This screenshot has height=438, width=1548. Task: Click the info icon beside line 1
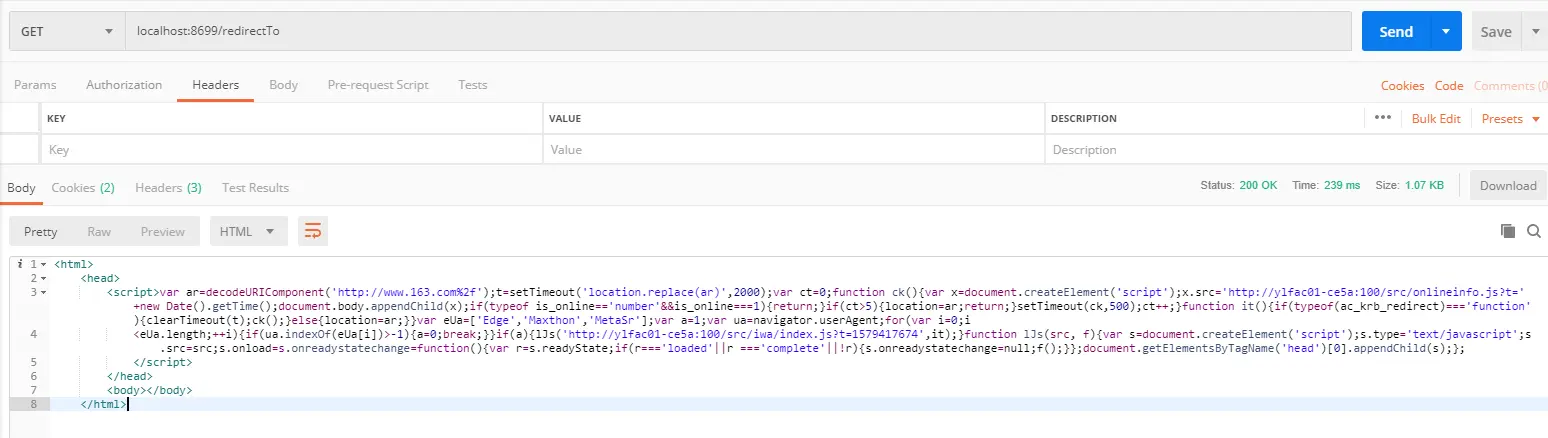[x=21, y=264]
